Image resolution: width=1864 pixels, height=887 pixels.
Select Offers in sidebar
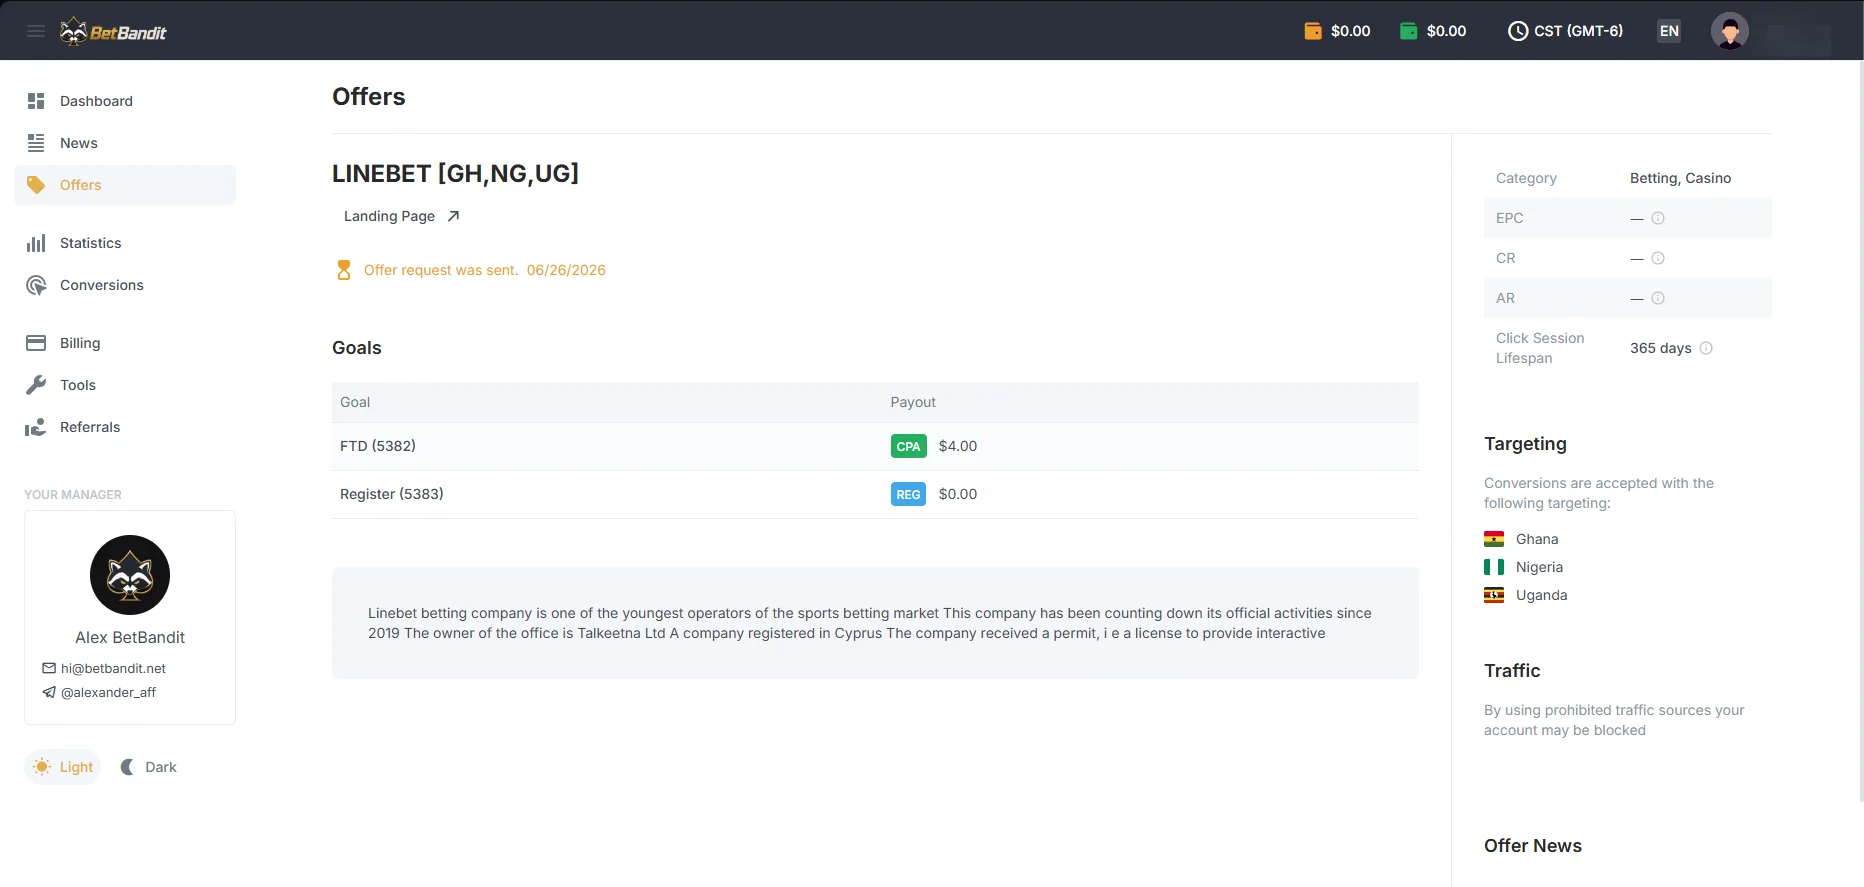(125, 185)
